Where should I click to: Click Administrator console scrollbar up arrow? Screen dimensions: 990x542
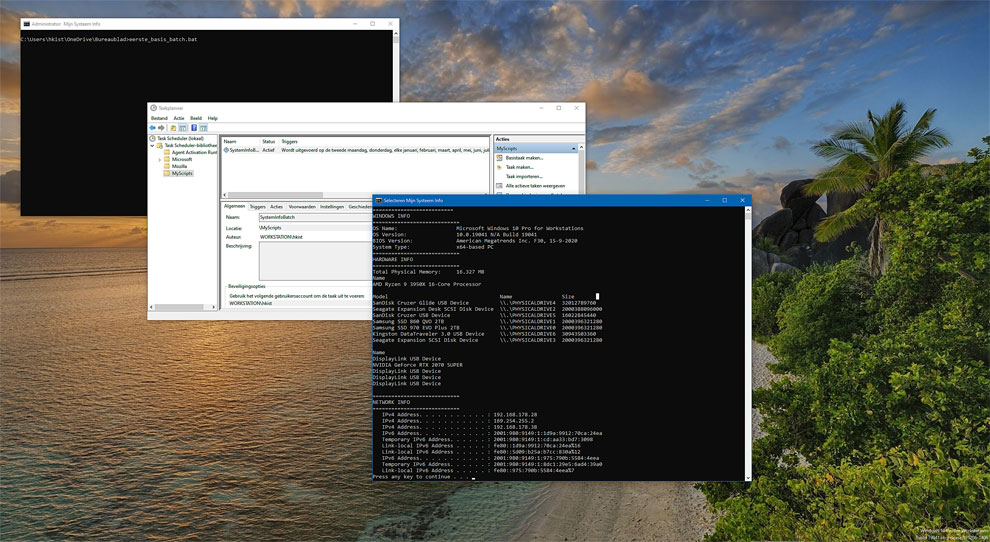click(396, 33)
